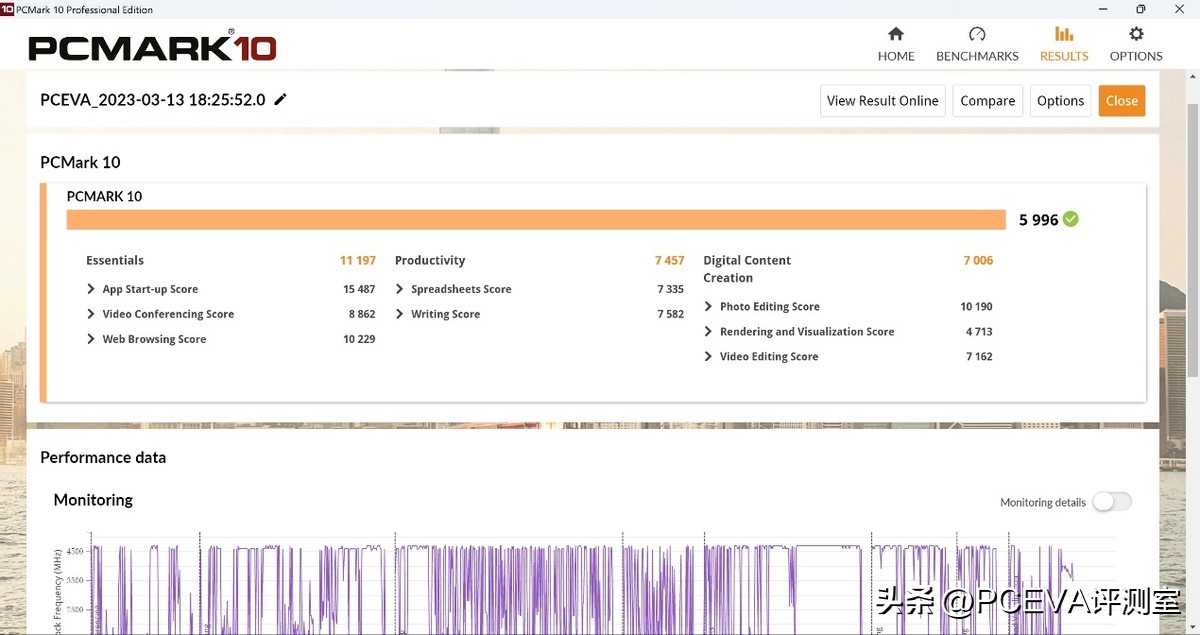Open the Benchmarks gauge icon

click(977, 35)
